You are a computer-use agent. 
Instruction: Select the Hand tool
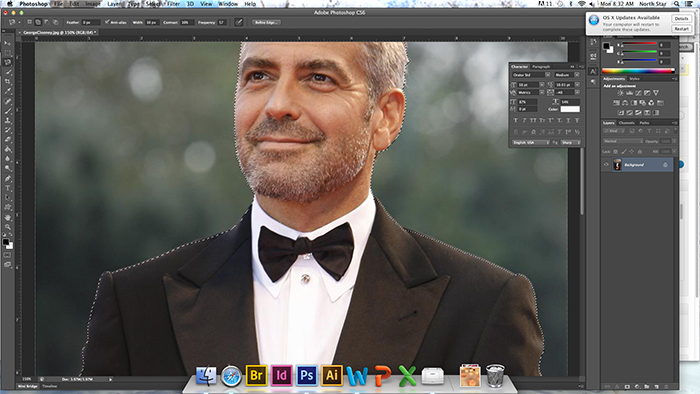[x=8, y=217]
